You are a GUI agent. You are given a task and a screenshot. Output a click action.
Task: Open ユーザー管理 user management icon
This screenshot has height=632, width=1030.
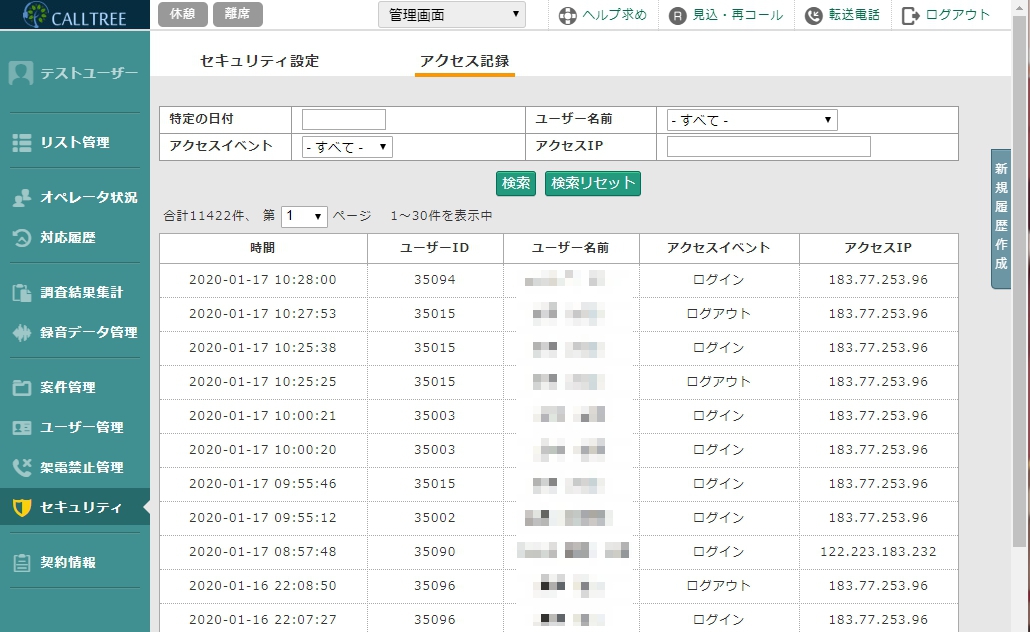click(22, 425)
